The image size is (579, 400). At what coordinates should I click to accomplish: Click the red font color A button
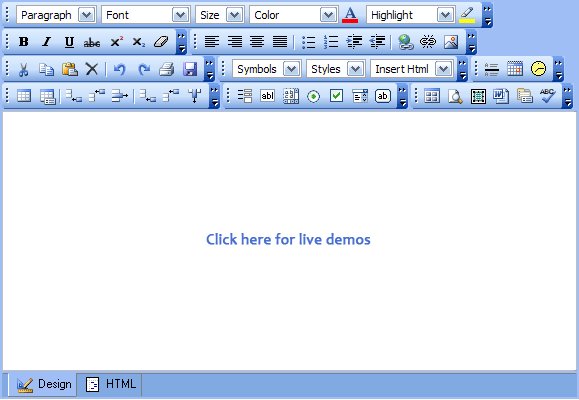click(x=350, y=15)
